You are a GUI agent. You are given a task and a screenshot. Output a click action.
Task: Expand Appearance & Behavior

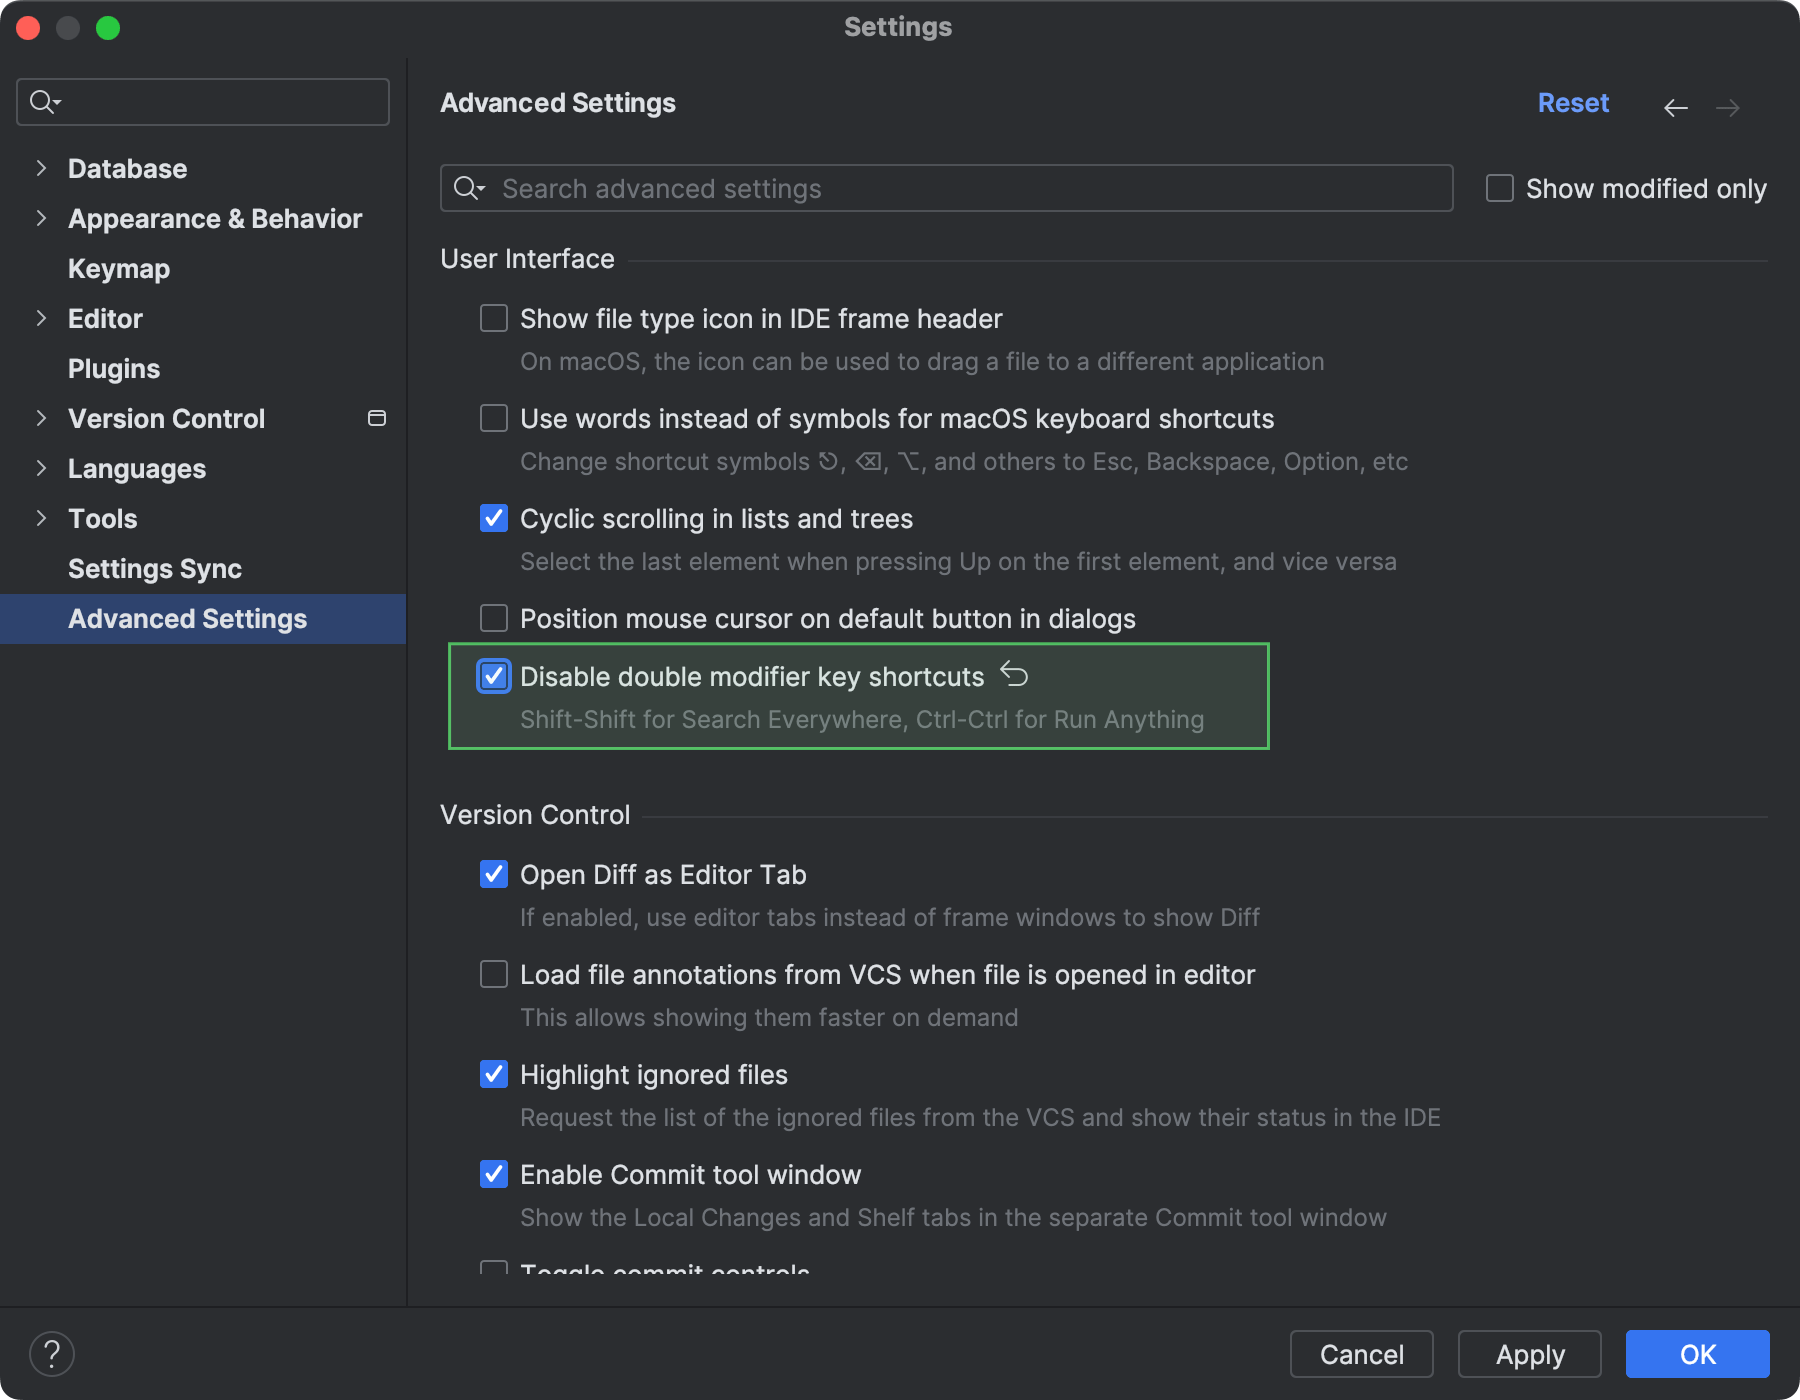click(41, 218)
